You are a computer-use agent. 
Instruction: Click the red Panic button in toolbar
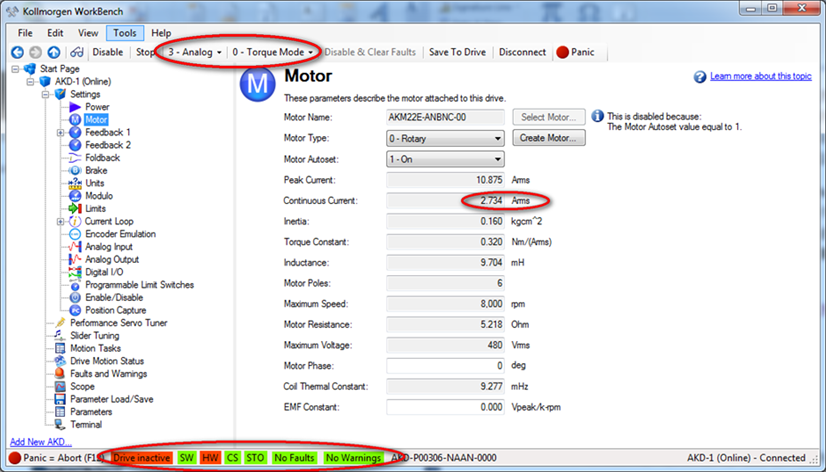click(x=576, y=52)
